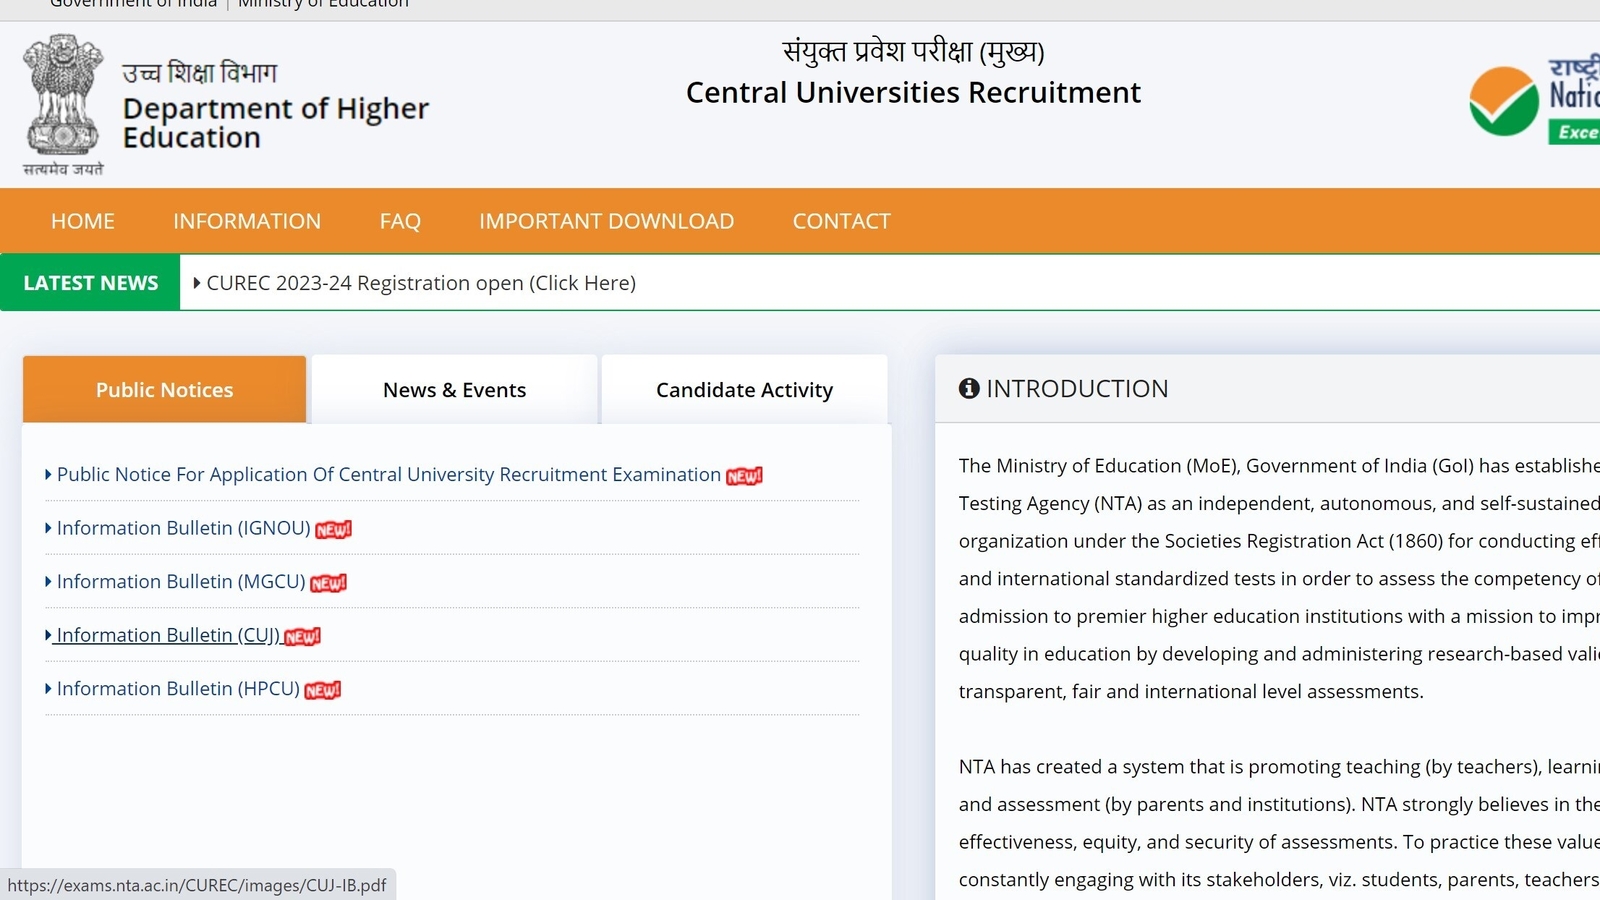Switch to the News & Events tab
This screenshot has height=900, width=1600.
tap(455, 389)
